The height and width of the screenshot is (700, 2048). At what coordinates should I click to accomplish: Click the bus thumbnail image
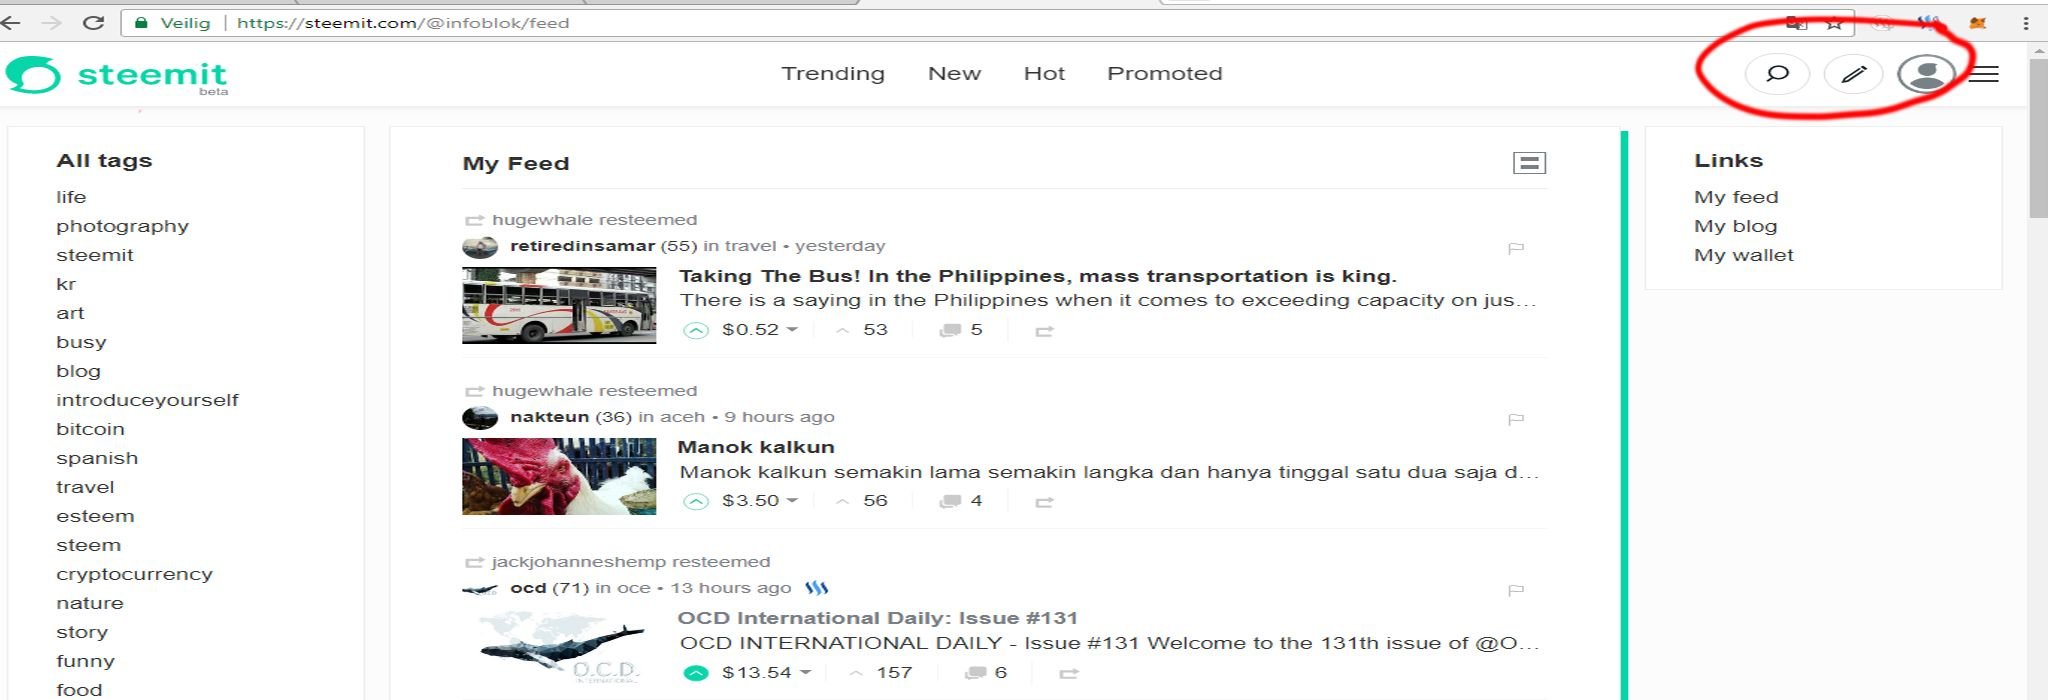[559, 305]
